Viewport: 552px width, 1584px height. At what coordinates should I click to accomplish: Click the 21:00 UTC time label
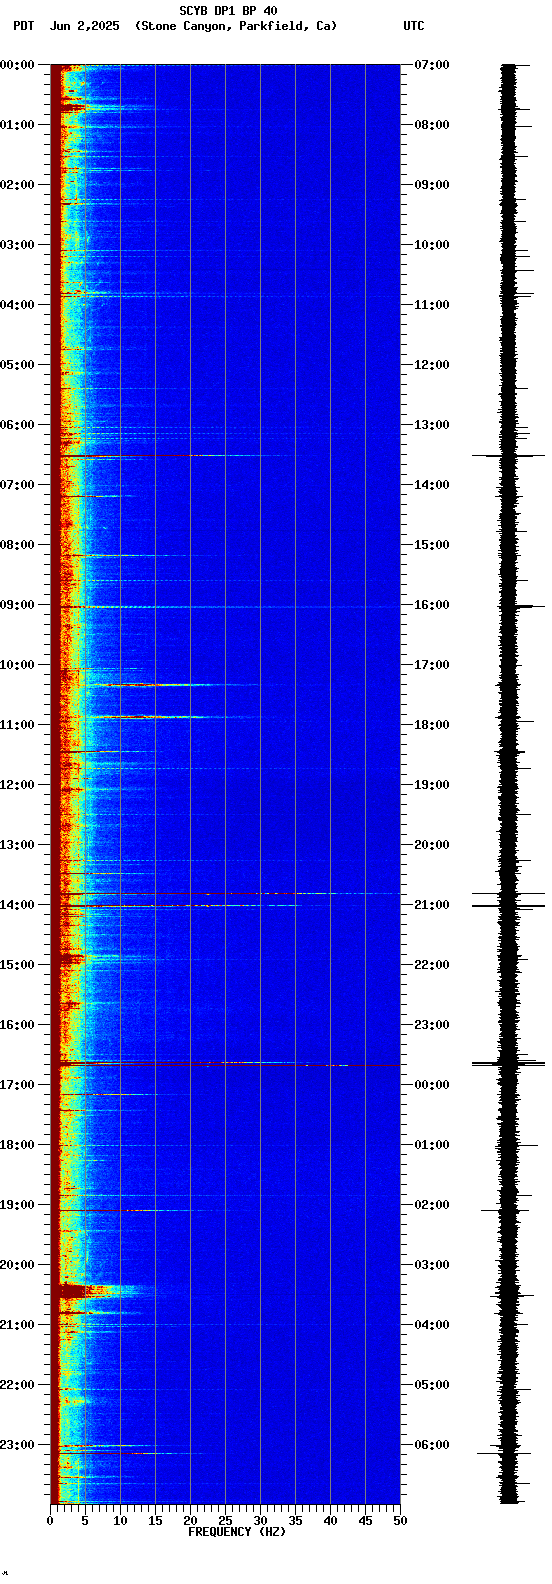coord(432,905)
